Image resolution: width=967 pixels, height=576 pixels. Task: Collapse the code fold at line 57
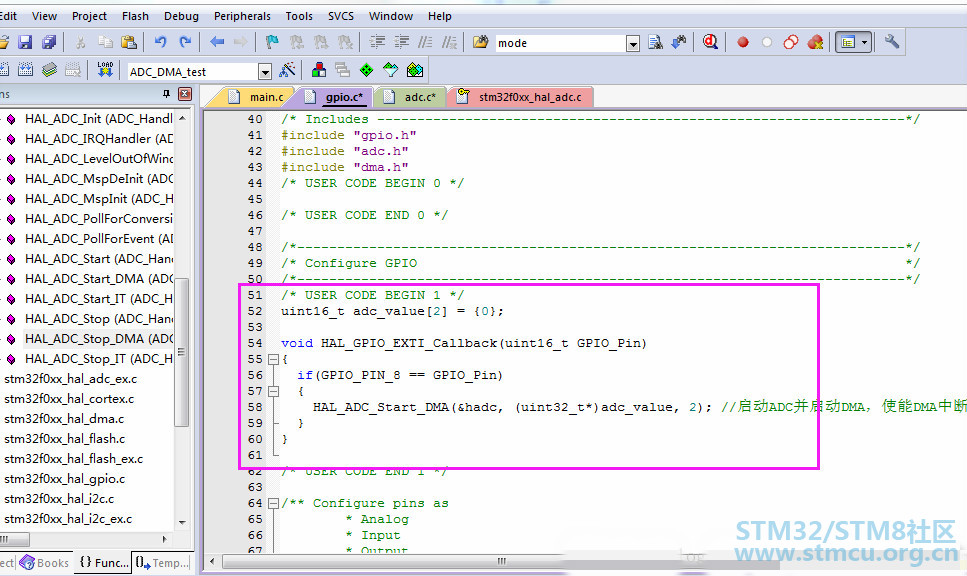273,391
